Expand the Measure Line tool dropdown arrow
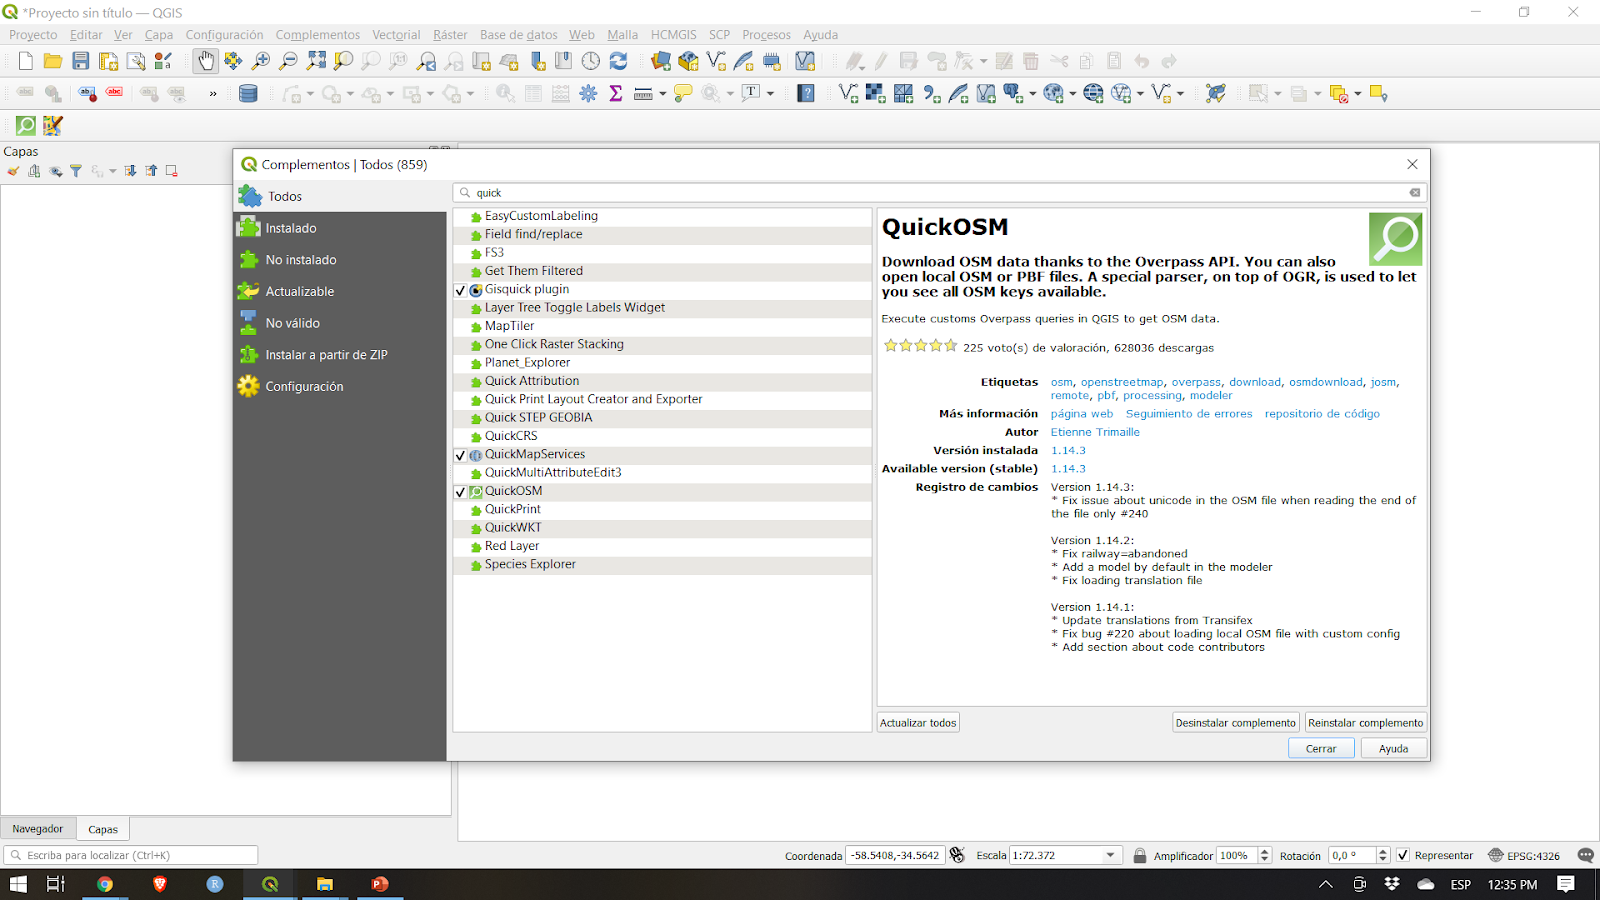Viewport: 1600px width, 900px height. 662,94
